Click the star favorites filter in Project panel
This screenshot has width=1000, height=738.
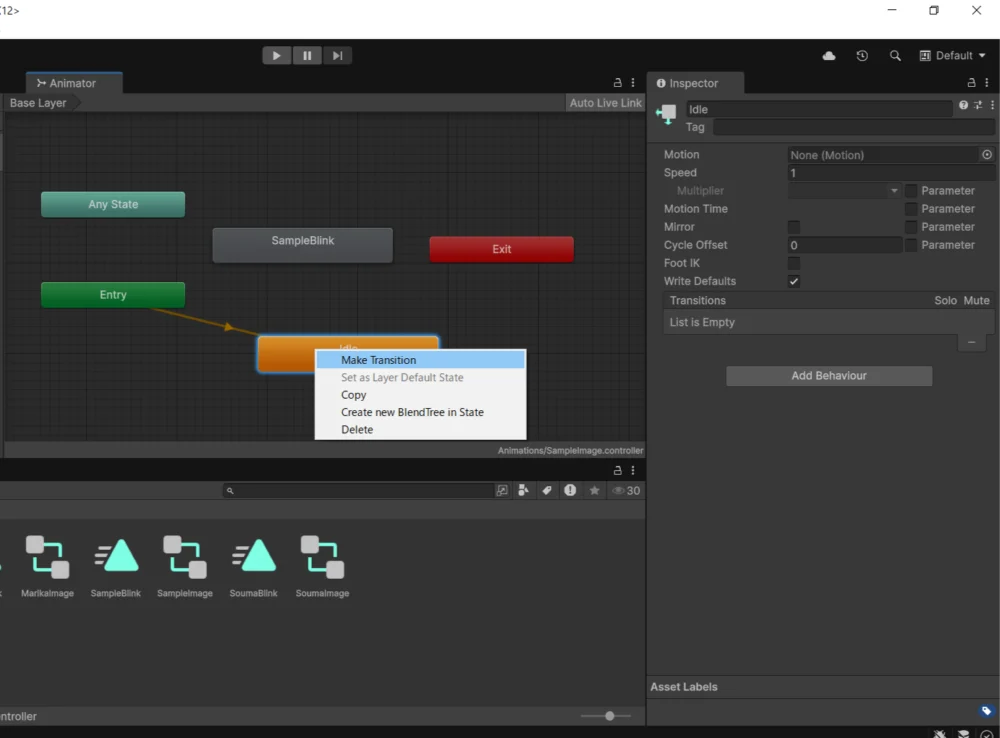click(x=595, y=491)
